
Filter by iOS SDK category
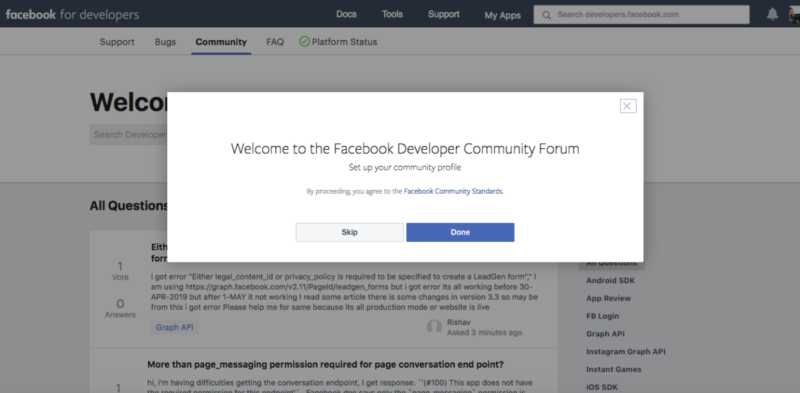(602, 387)
